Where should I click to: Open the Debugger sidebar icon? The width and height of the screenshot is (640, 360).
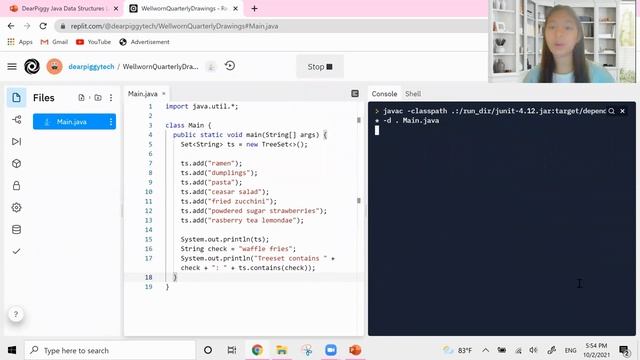(x=16, y=142)
